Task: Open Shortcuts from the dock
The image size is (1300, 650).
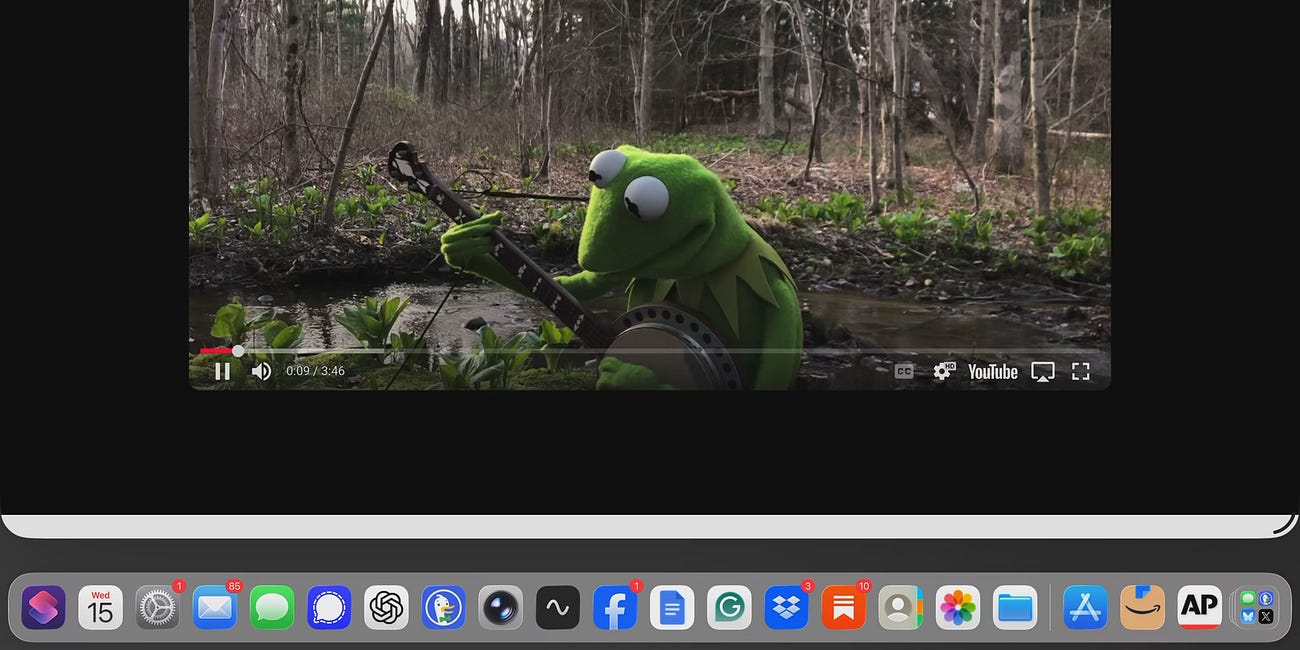Action: [43, 607]
